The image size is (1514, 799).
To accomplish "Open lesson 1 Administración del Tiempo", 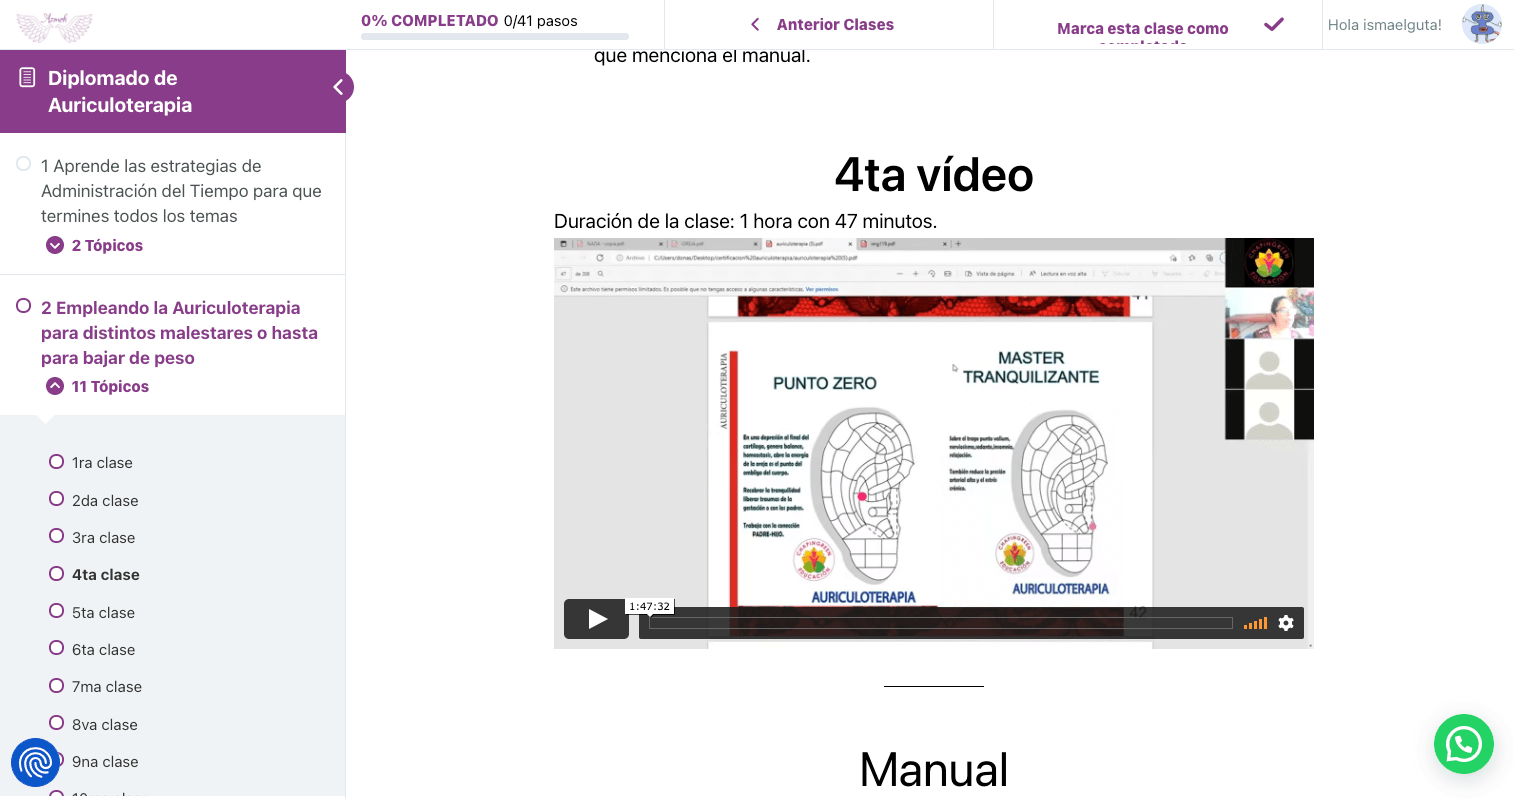I will (181, 191).
